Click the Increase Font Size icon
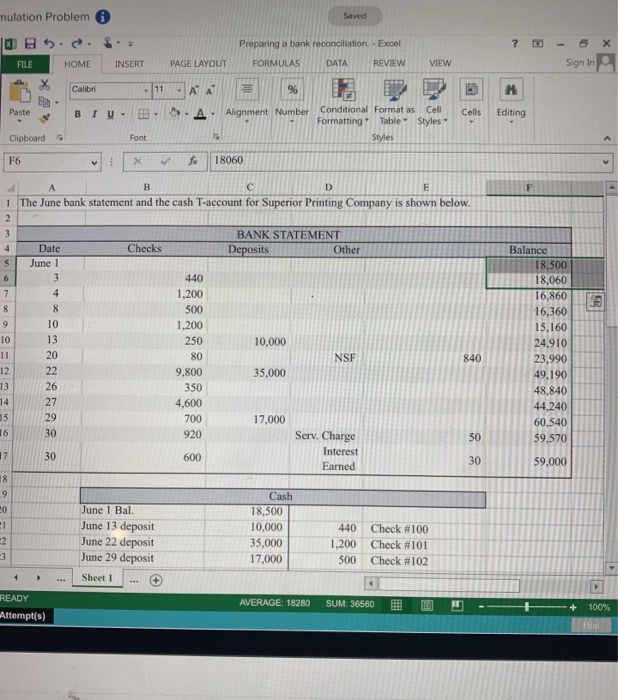 (x=193, y=90)
